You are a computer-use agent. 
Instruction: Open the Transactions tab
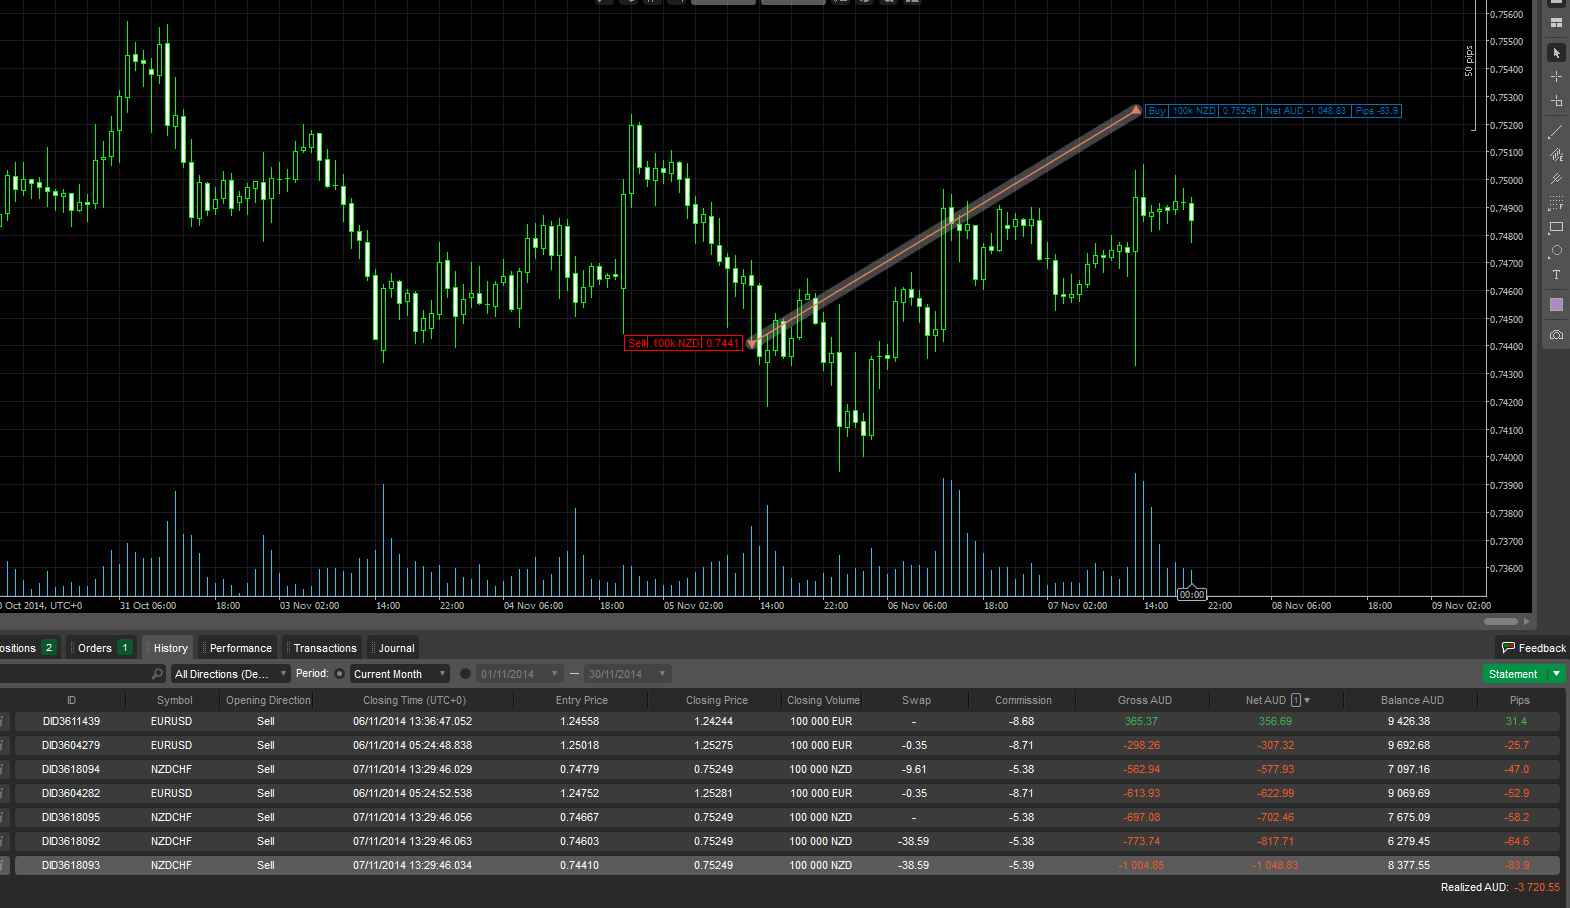click(322, 648)
